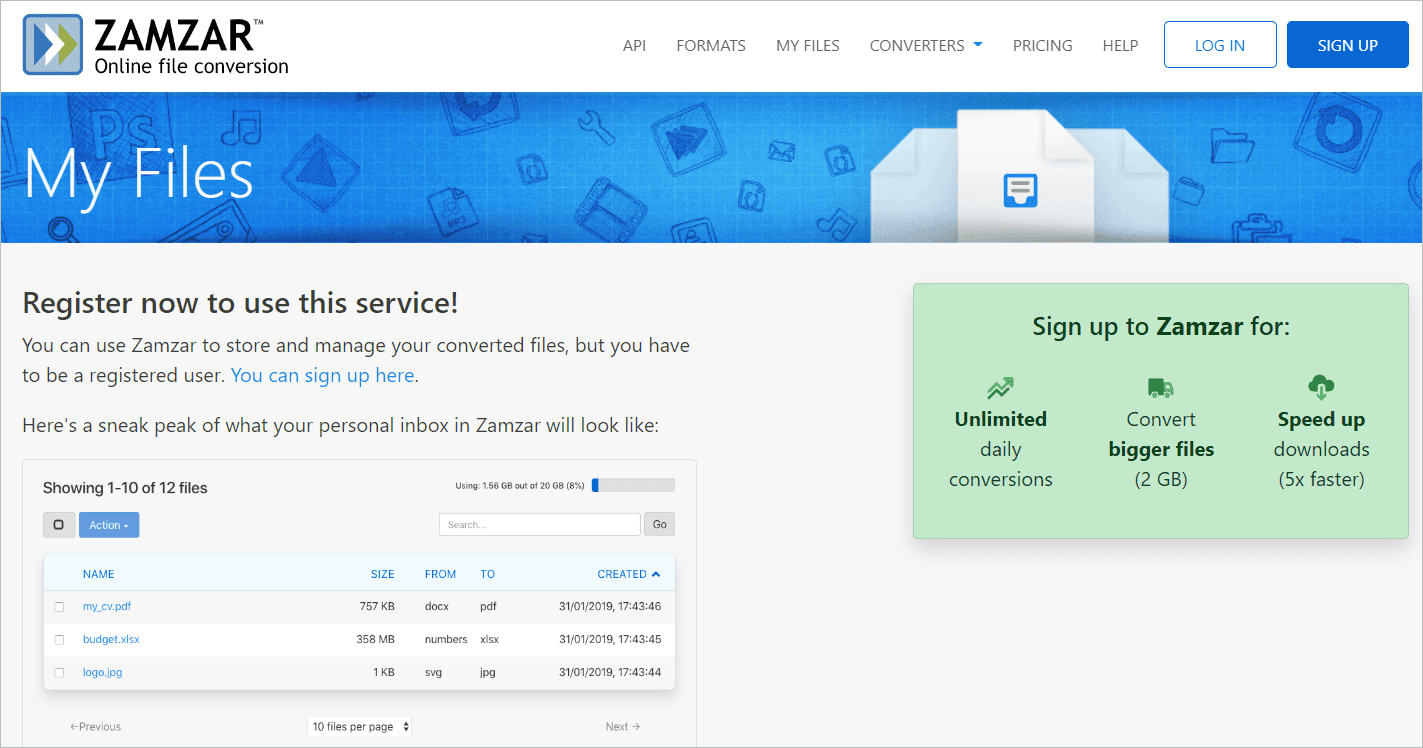Click the 'Showing 1-10 of 12 files' text
Image resolution: width=1423 pixels, height=748 pixels.
125,488
